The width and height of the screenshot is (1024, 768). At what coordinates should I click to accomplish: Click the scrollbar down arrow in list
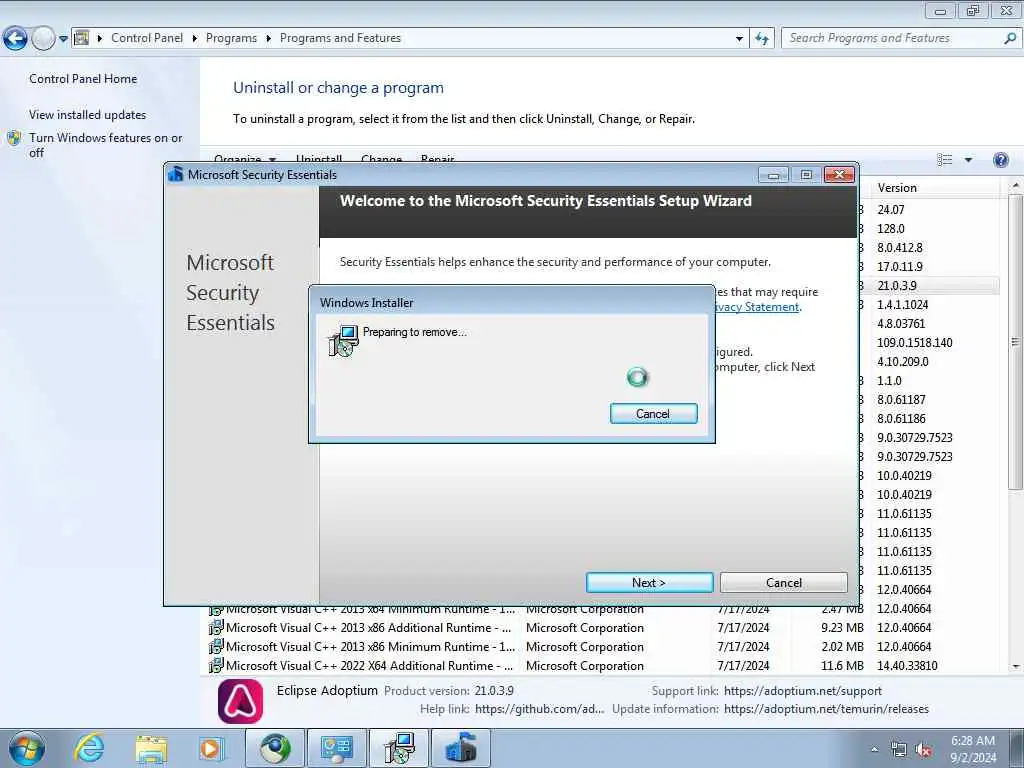(1016, 666)
